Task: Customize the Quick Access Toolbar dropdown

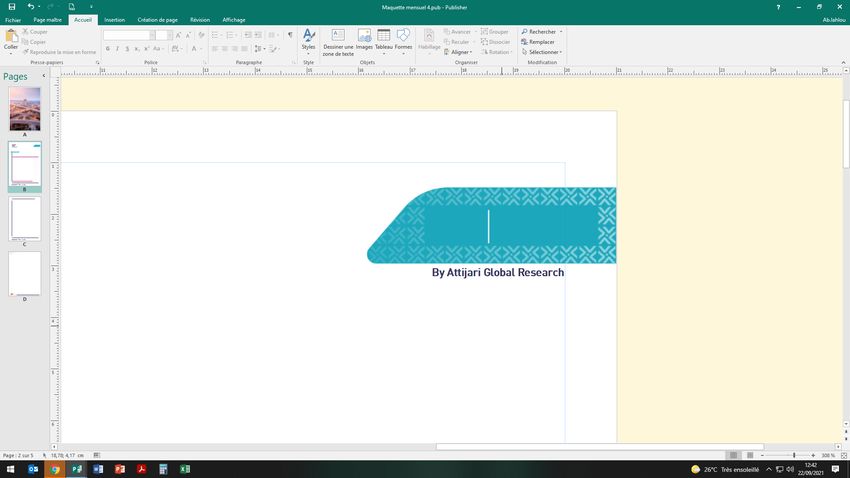Action: click(x=91, y=7)
